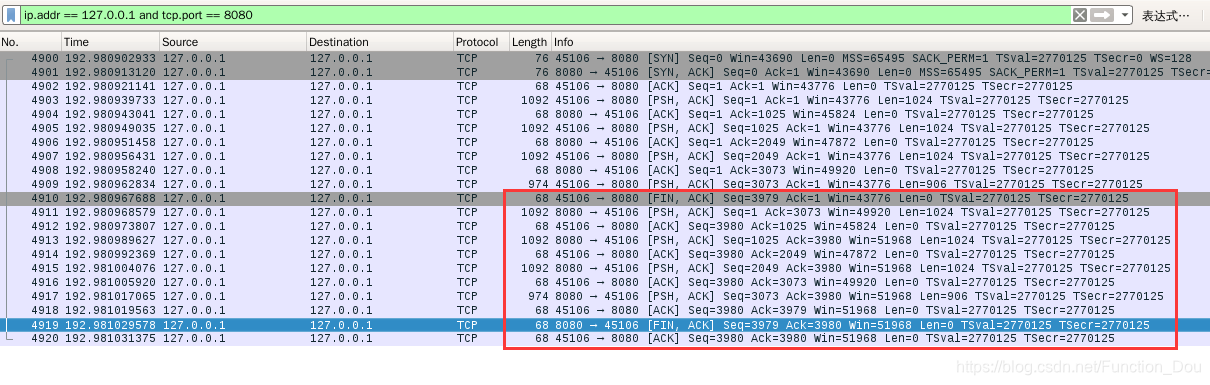Select packet number 4902
1210x385 pixels.
605,87
